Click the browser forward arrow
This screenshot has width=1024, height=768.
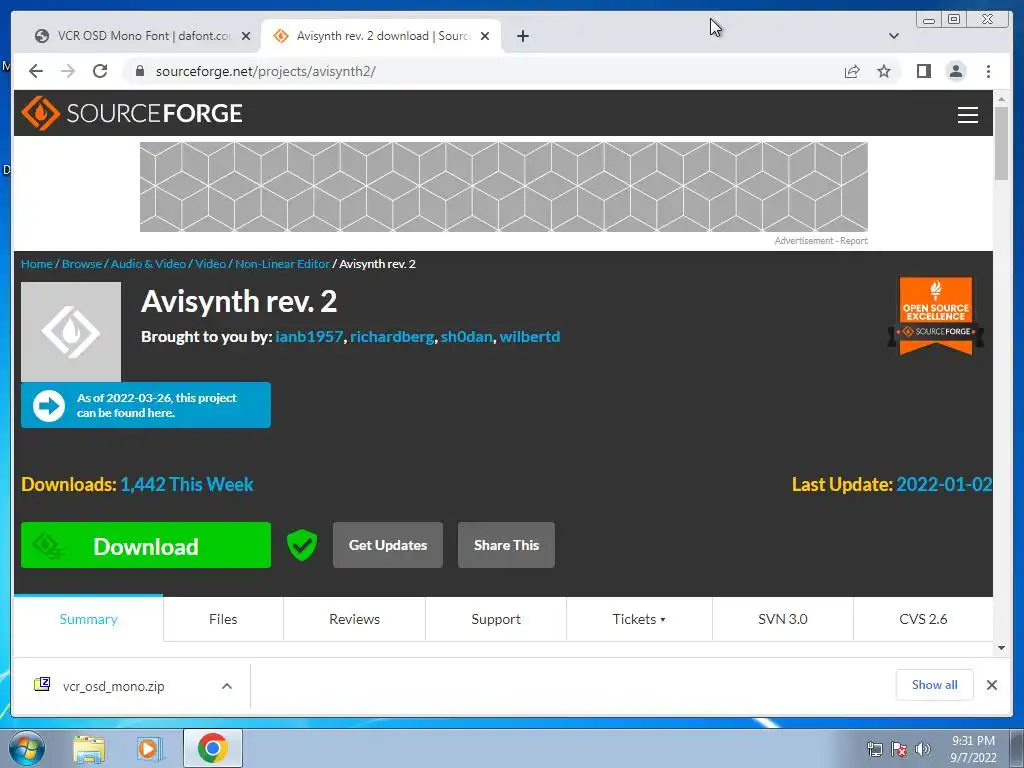tap(68, 71)
